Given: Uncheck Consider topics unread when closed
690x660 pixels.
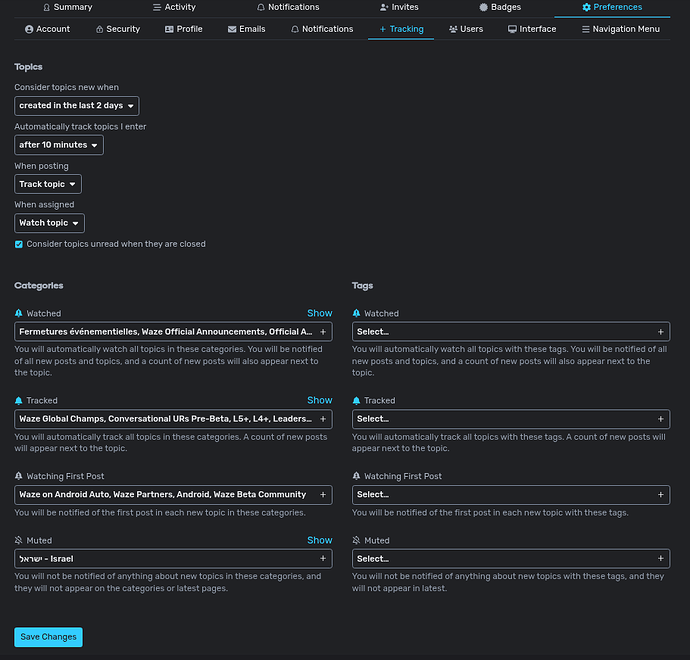Looking at the screenshot, I should coord(19,244).
